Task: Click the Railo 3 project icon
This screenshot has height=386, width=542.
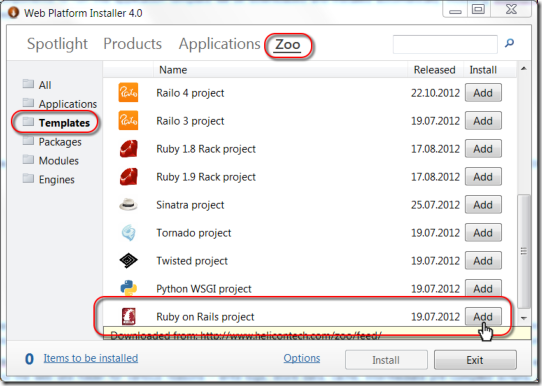Action: [x=128, y=121]
